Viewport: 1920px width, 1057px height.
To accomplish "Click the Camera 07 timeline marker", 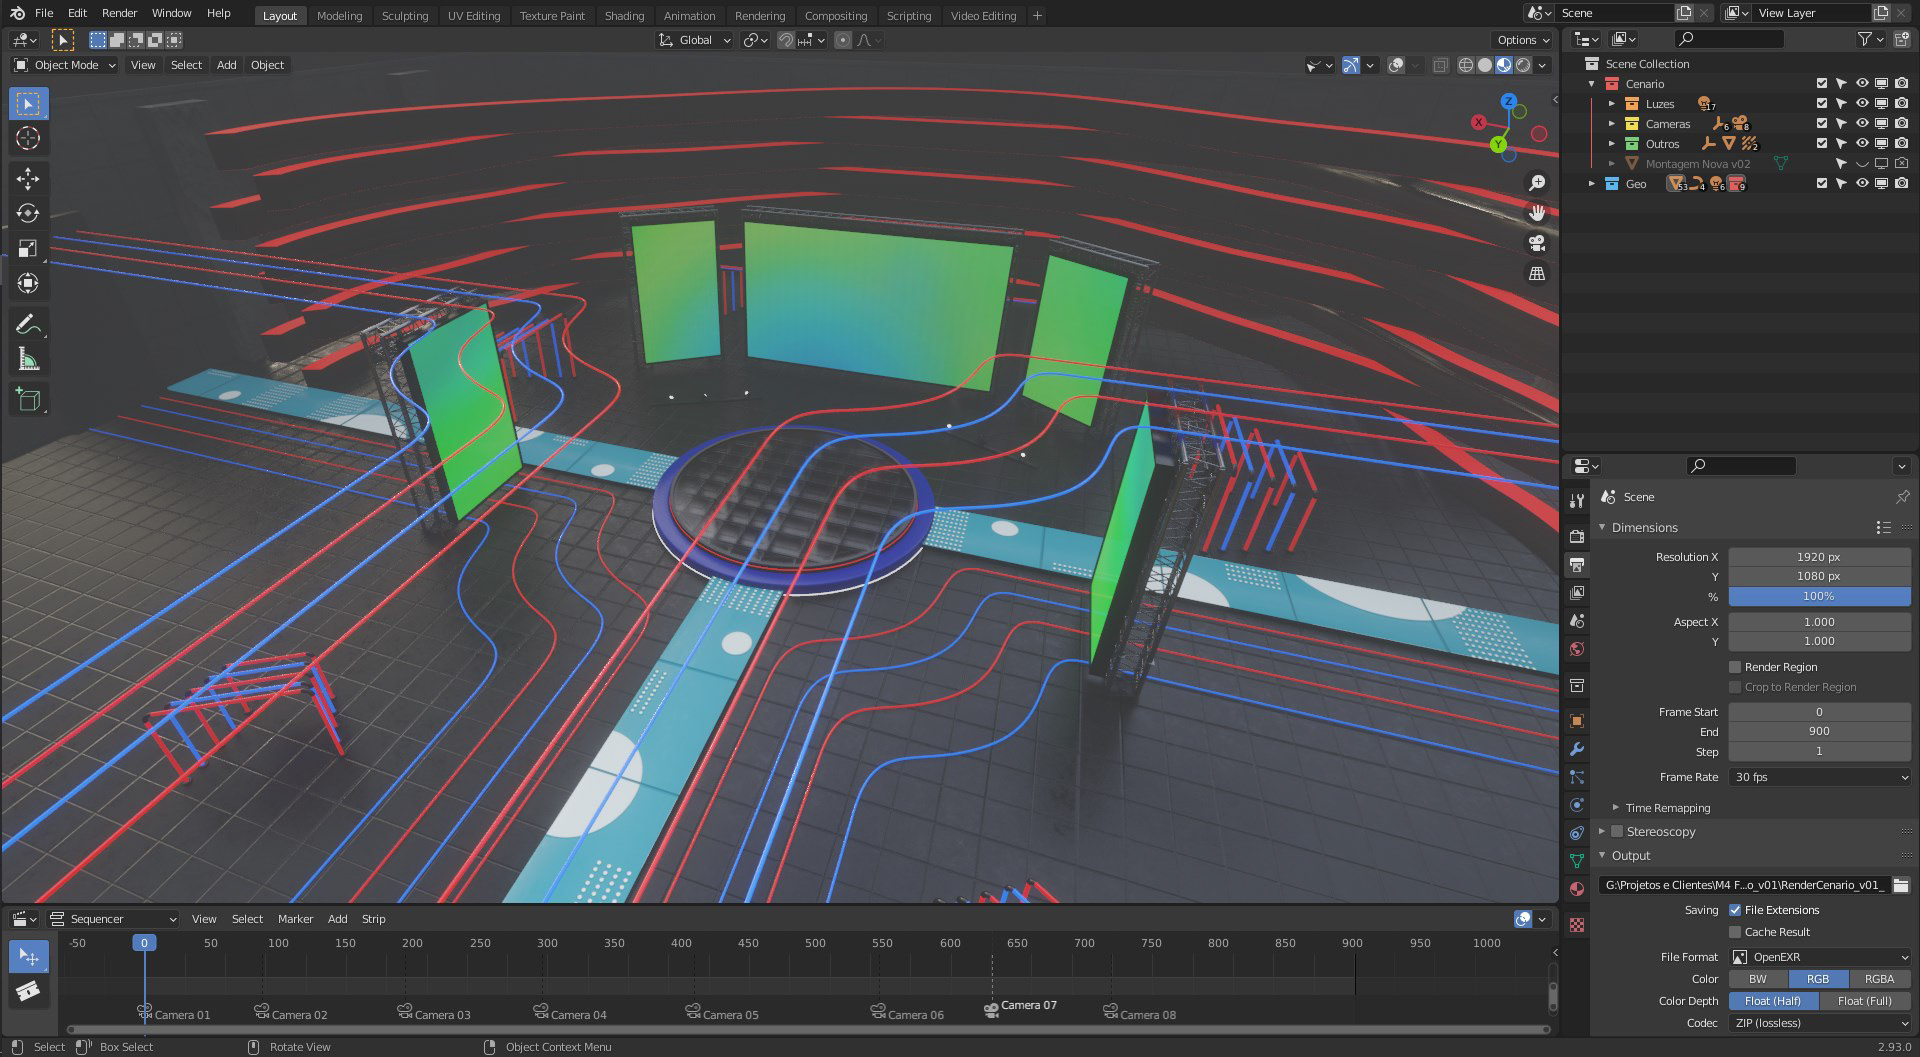I will (x=992, y=1010).
